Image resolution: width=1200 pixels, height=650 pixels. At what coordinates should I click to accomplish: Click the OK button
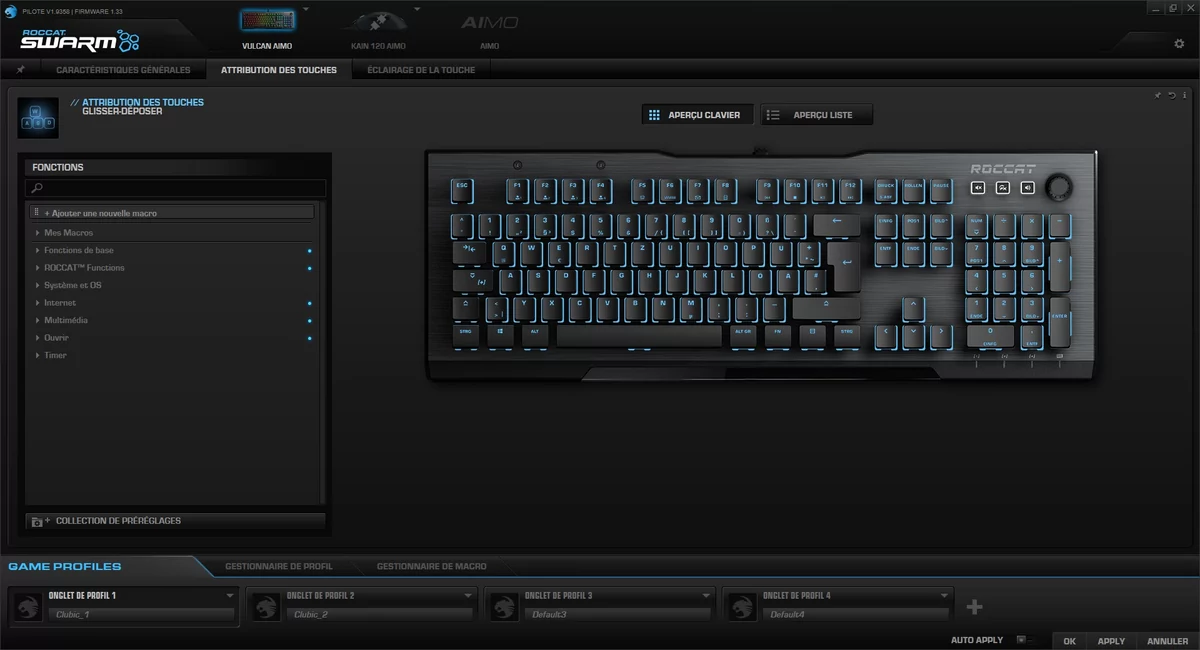[x=1069, y=641]
